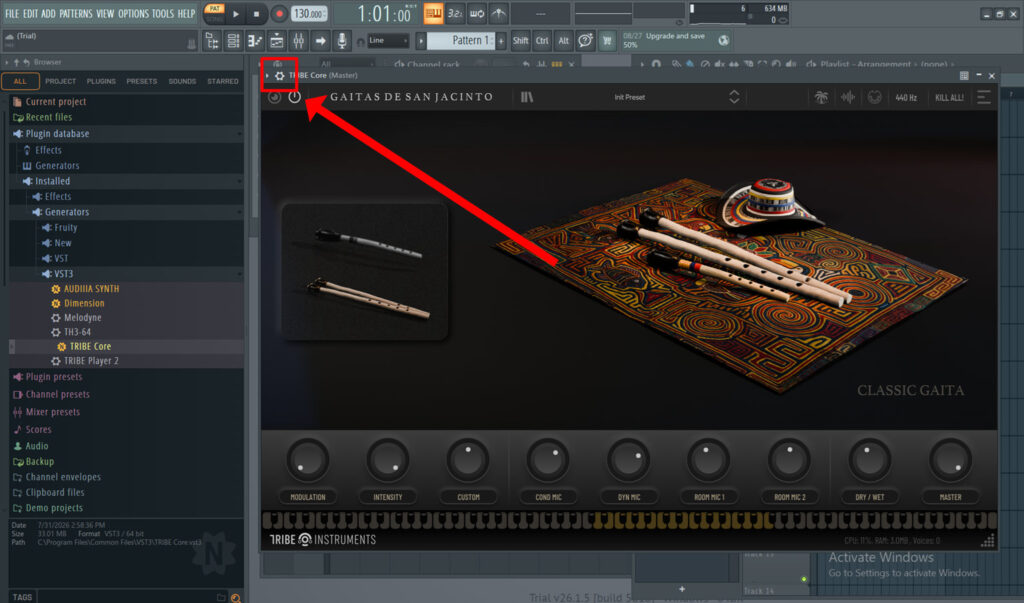Collapse the VST3 folder in the browser
This screenshot has height=603, width=1024.
(64, 274)
